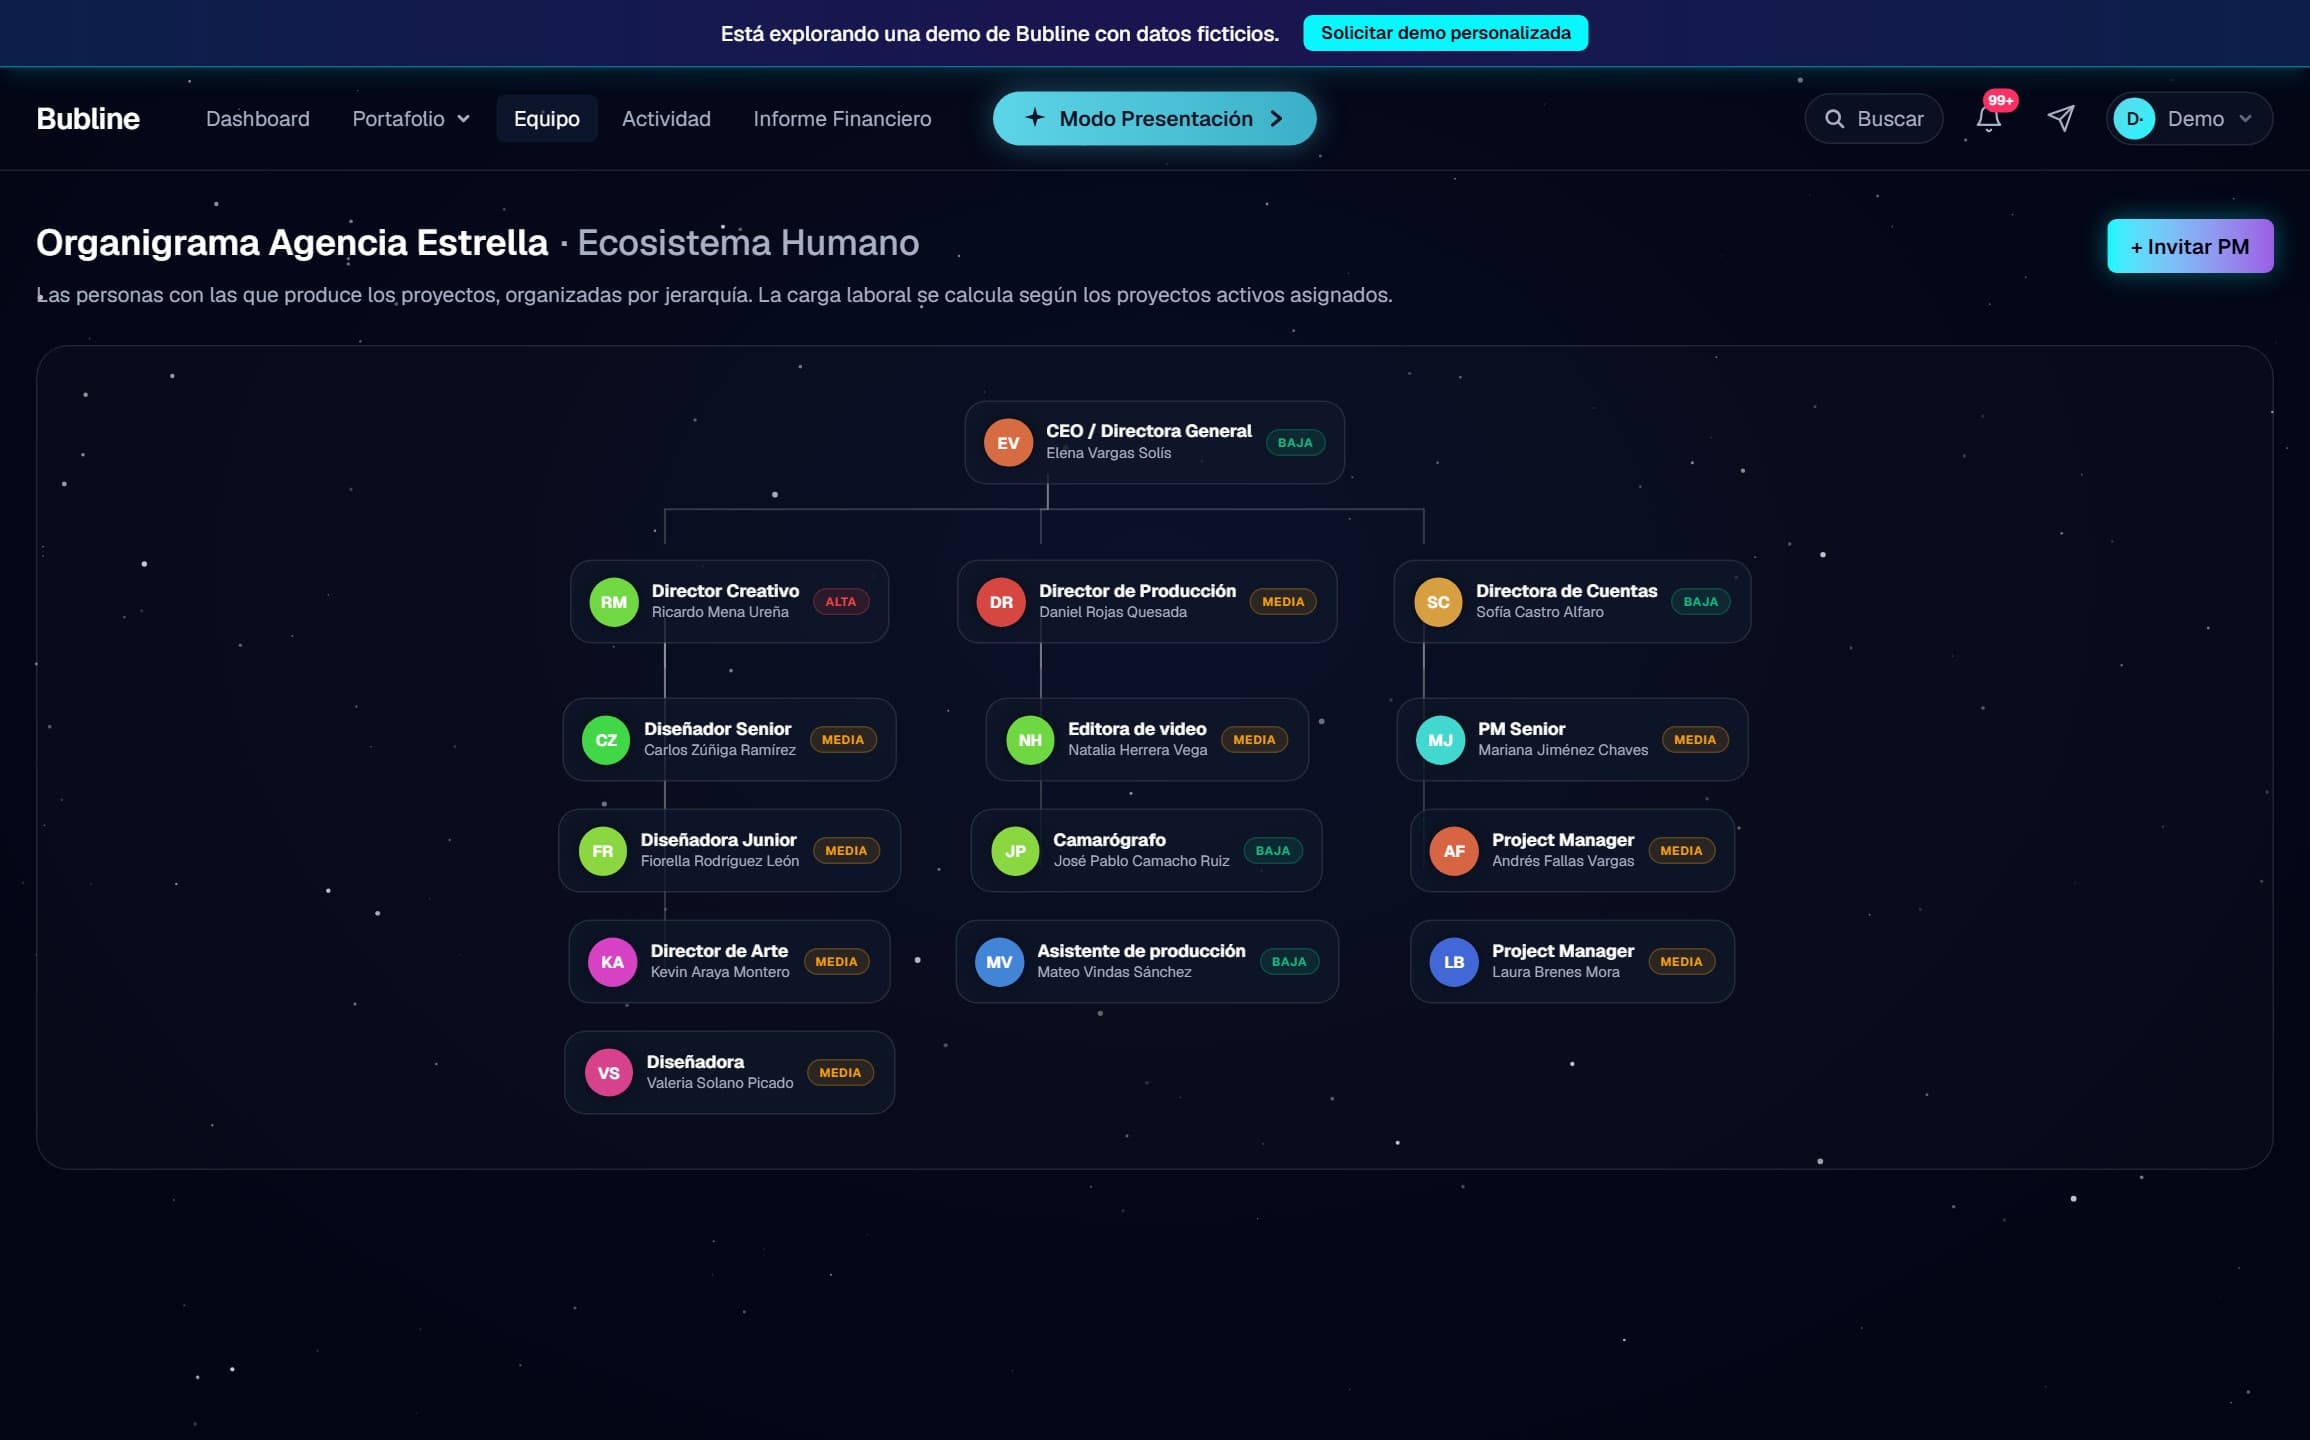The image size is (2310, 1440).
Task: Click the LB avatar of Laura Brenes
Action: [x=1454, y=962]
